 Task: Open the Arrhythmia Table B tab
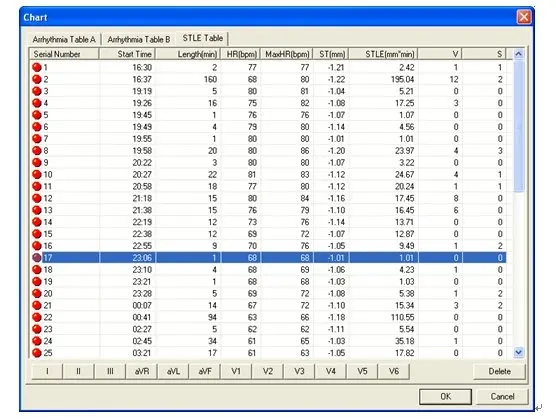pyautogui.click(x=139, y=39)
